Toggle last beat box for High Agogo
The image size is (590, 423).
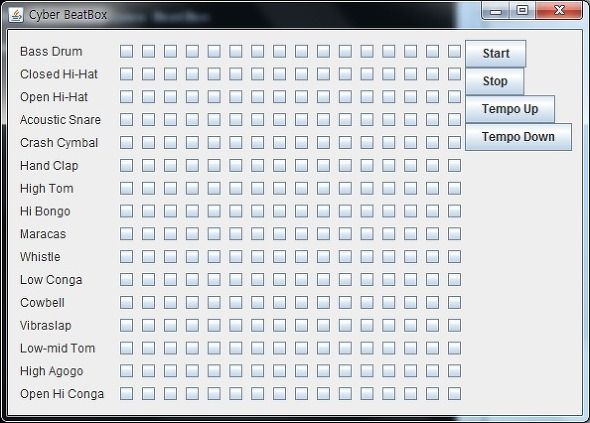pos(455,371)
